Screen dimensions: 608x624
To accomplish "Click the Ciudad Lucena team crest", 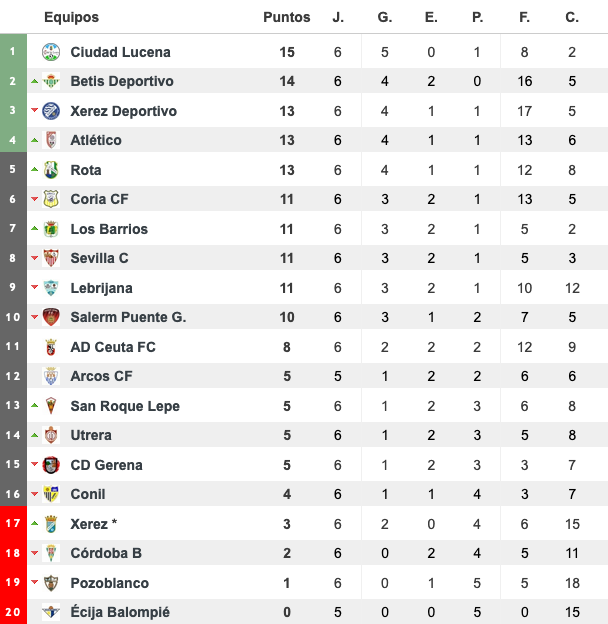I will tap(51, 52).
